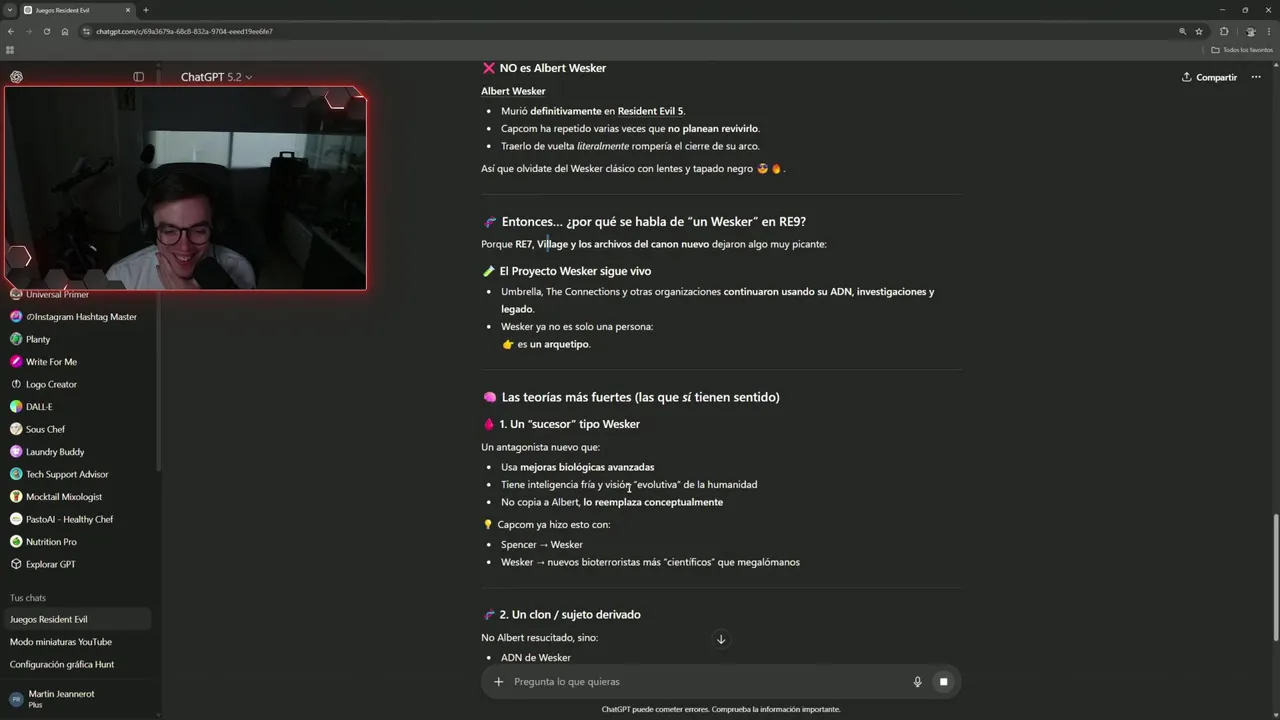Click the Chrome home button
1280x720 pixels.
65,31
